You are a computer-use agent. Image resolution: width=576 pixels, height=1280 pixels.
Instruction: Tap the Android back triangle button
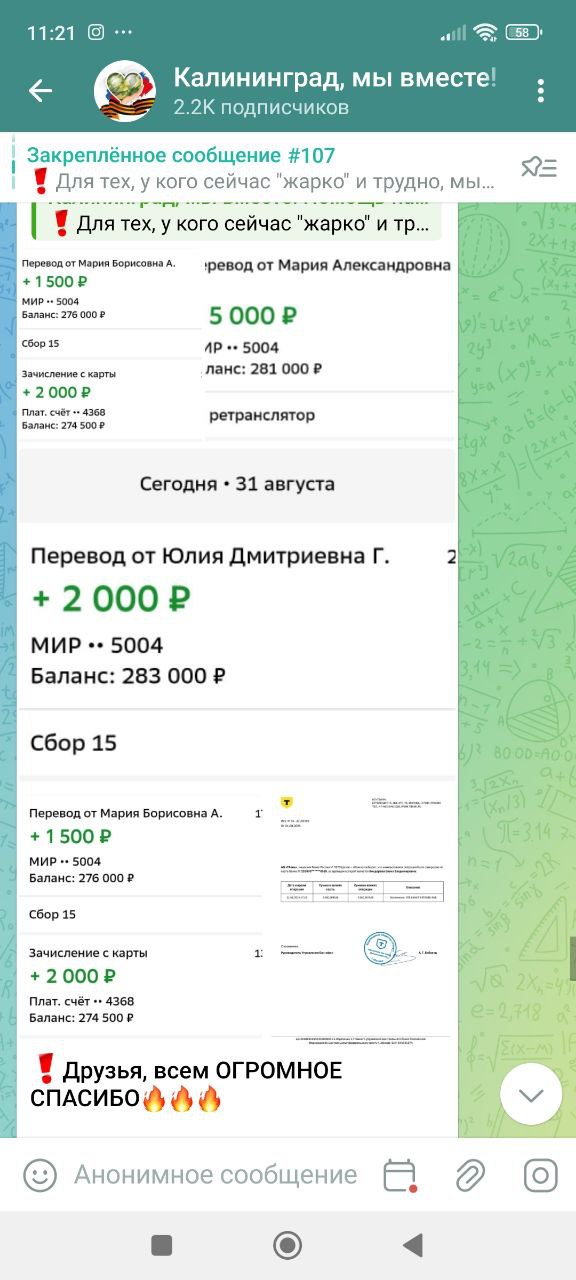[412, 1245]
